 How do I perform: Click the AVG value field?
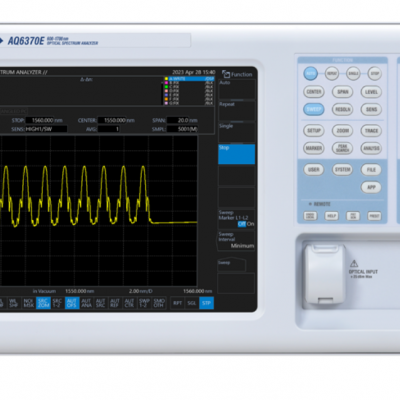[108, 129]
